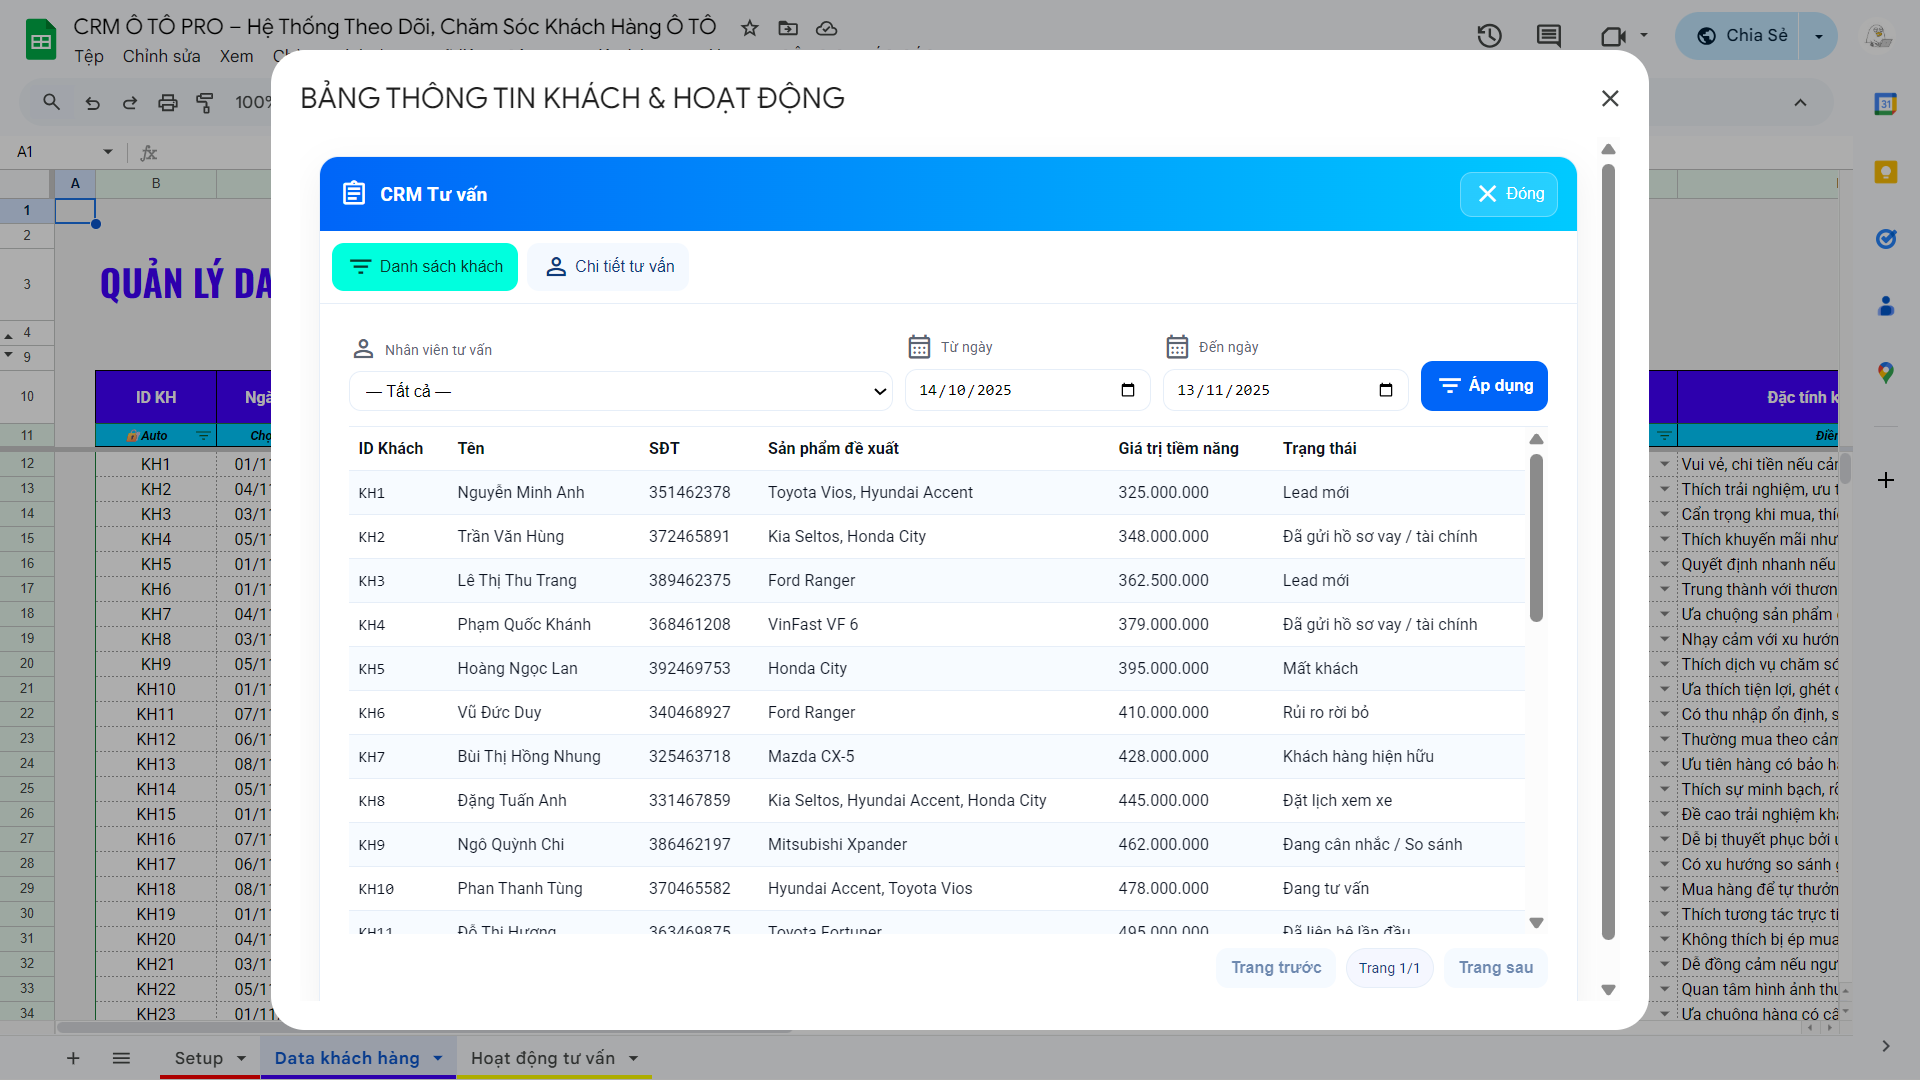
Task: Star this spreadsheet document
Action: click(x=749, y=28)
